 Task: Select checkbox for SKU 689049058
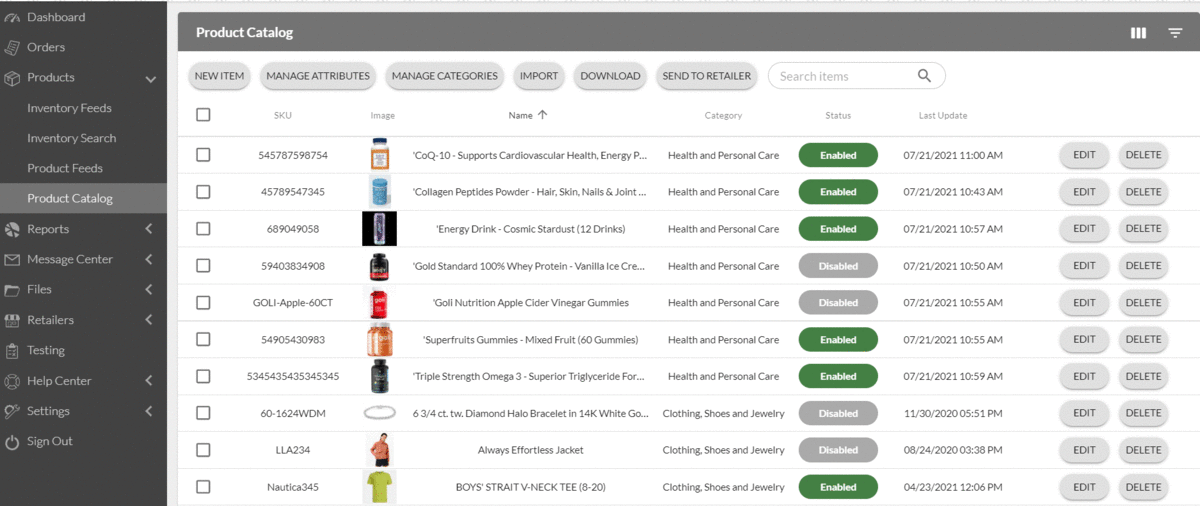point(203,229)
